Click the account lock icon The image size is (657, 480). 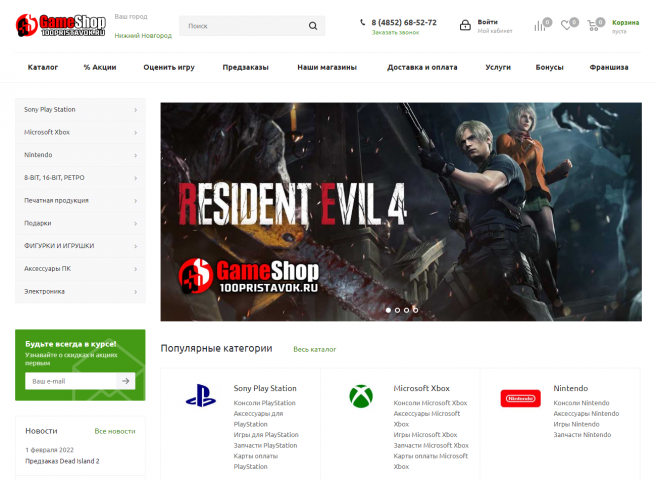(x=465, y=25)
